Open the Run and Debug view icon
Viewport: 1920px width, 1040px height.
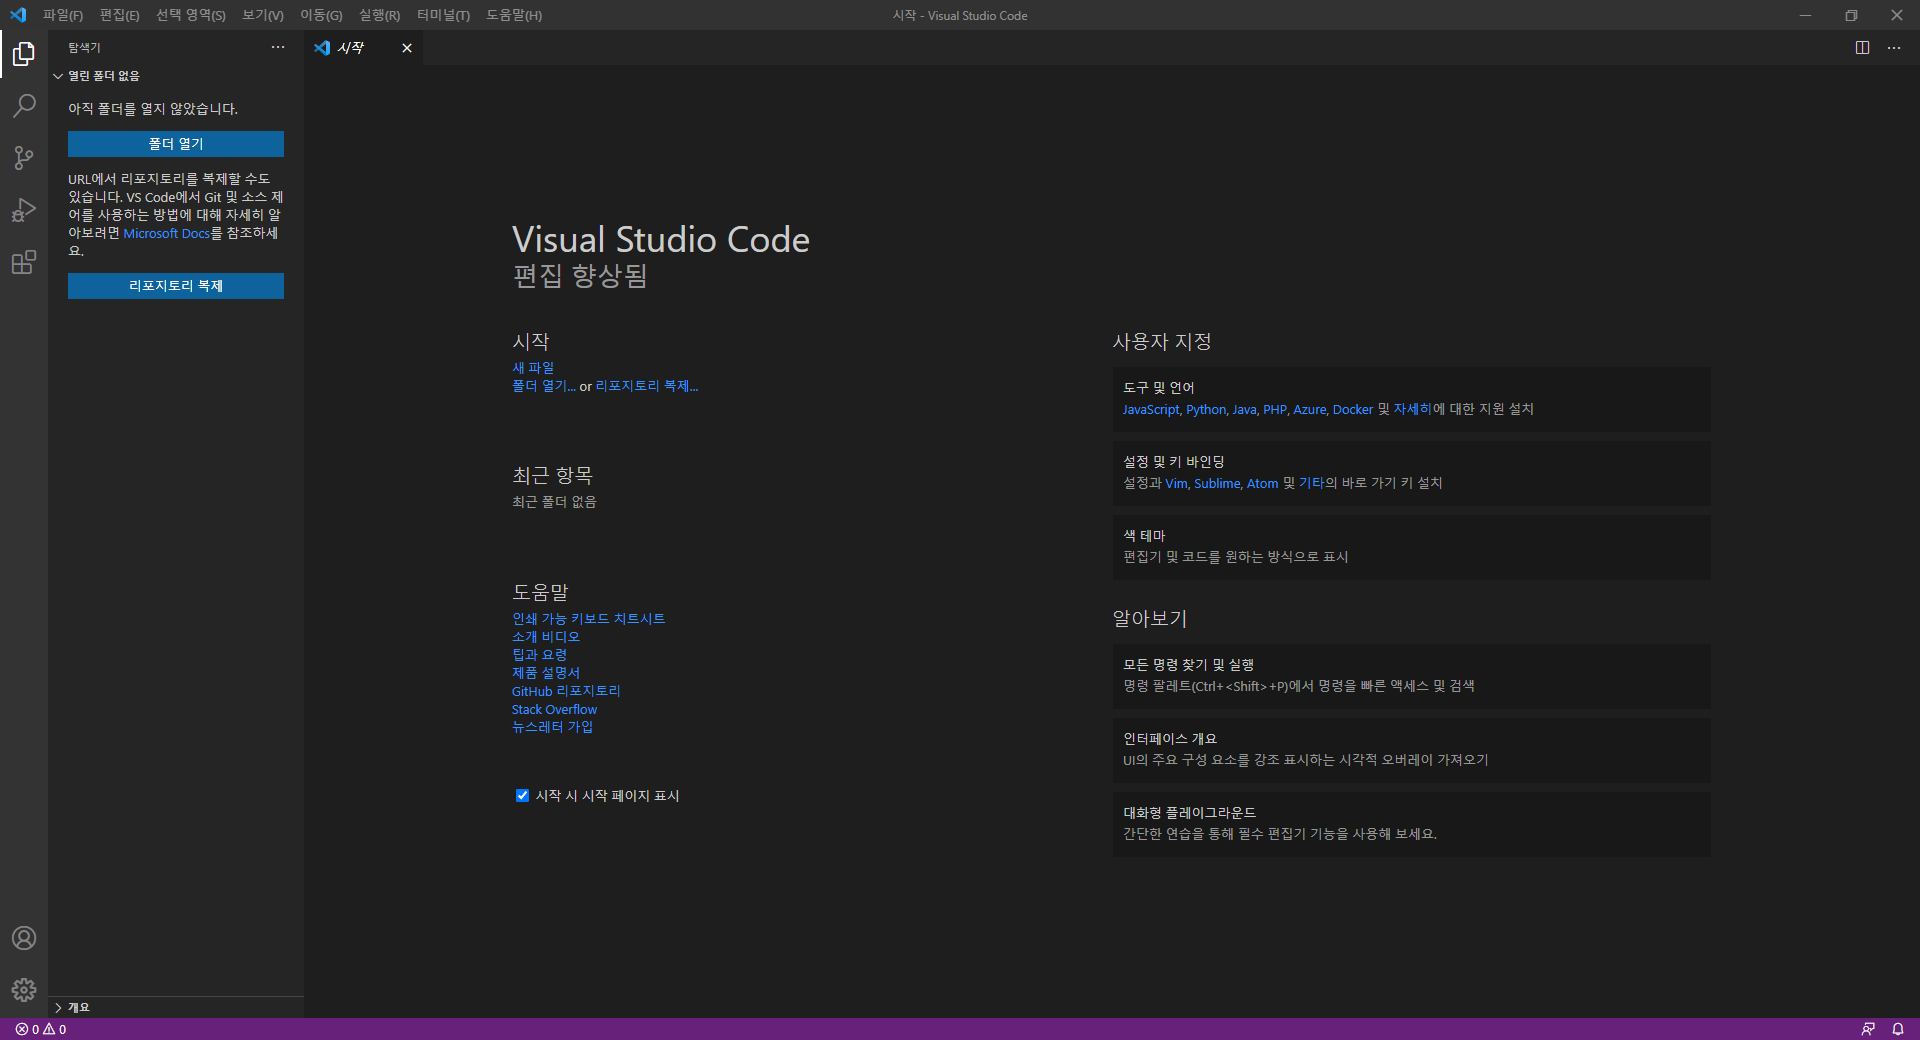[24, 210]
